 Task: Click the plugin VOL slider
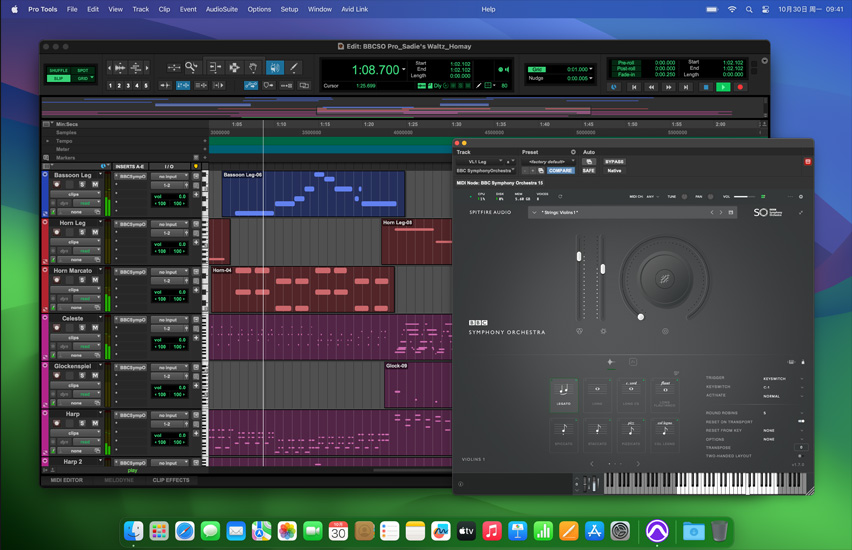click(x=746, y=197)
